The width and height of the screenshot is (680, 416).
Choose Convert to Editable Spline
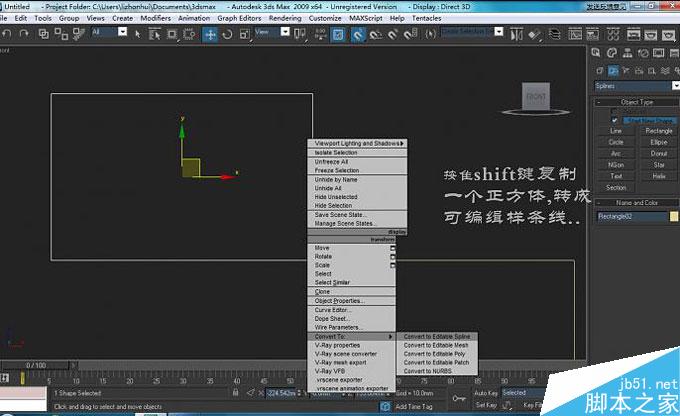(x=437, y=337)
